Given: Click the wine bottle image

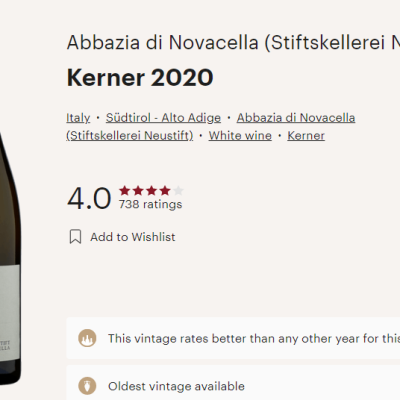Looking at the screenshot, I should (10, 258).
